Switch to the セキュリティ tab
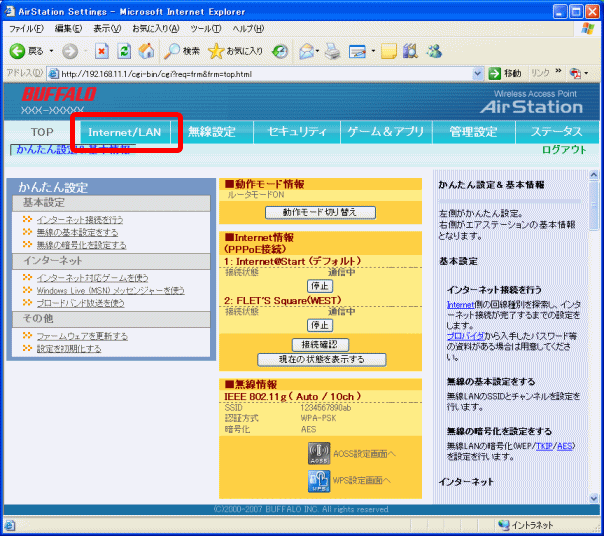Image resolution: width=604 pixels, height=536 pixels. 297,132
